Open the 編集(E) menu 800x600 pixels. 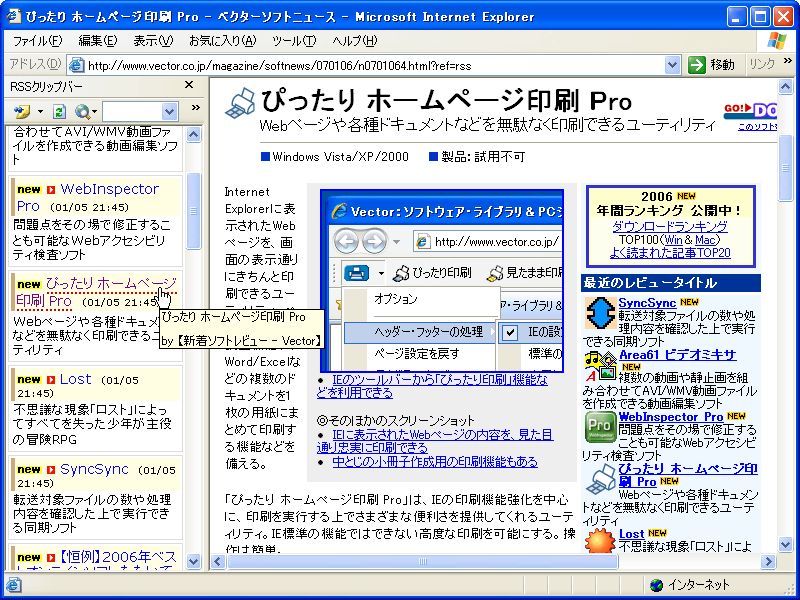[97, 41]
